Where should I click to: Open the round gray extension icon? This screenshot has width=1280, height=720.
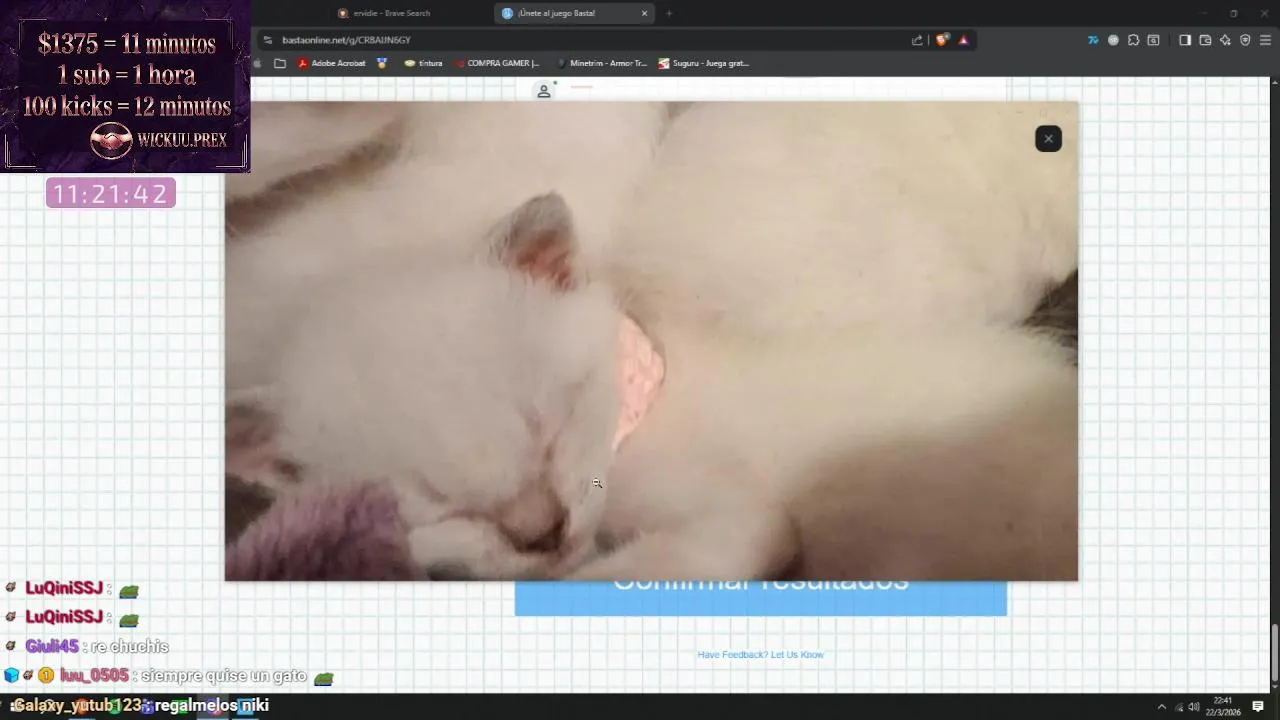click(x=1113, y=40)
